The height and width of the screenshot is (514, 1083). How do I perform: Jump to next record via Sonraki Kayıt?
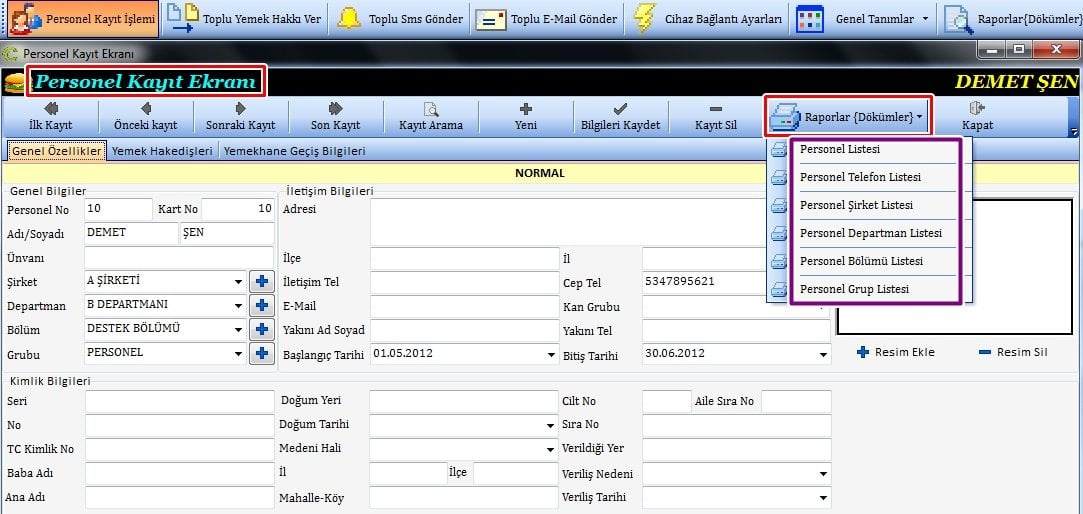click(240, 116)
